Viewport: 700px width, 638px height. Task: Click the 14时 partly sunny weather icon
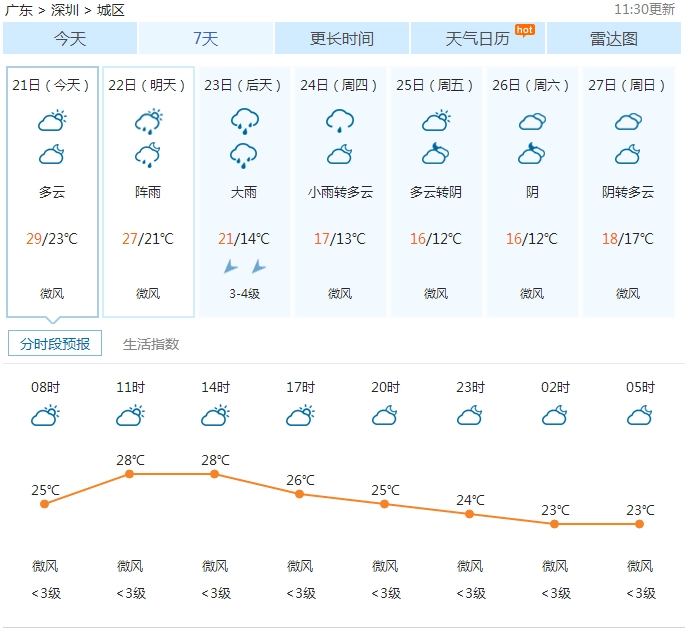215,415
